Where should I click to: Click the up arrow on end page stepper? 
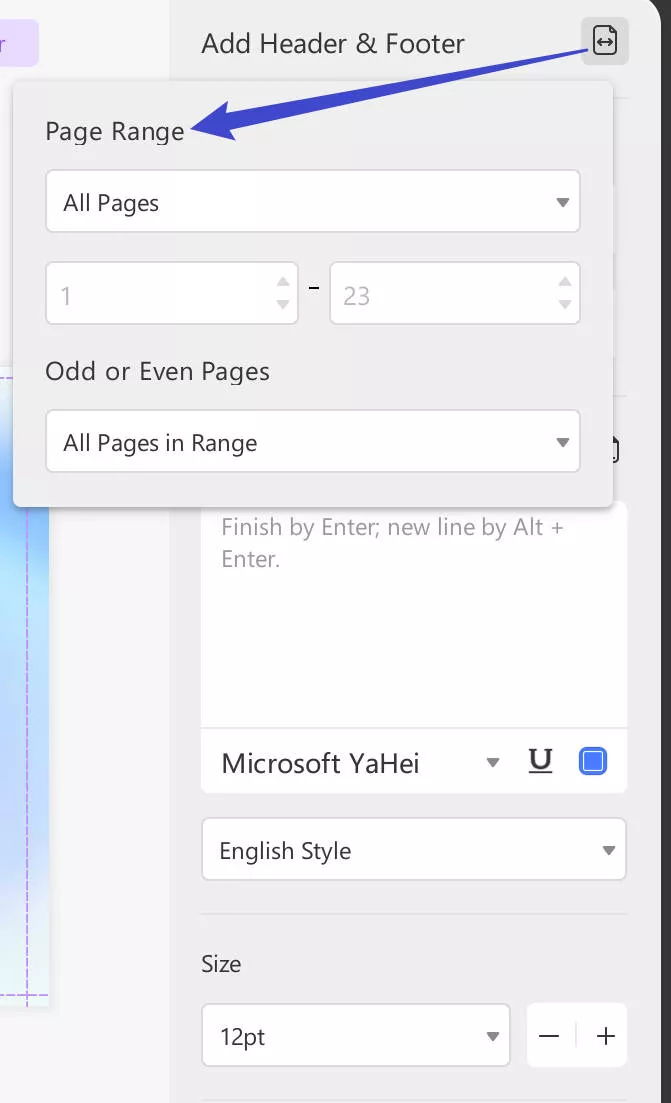pyautogui.click(x=564, y=280)
